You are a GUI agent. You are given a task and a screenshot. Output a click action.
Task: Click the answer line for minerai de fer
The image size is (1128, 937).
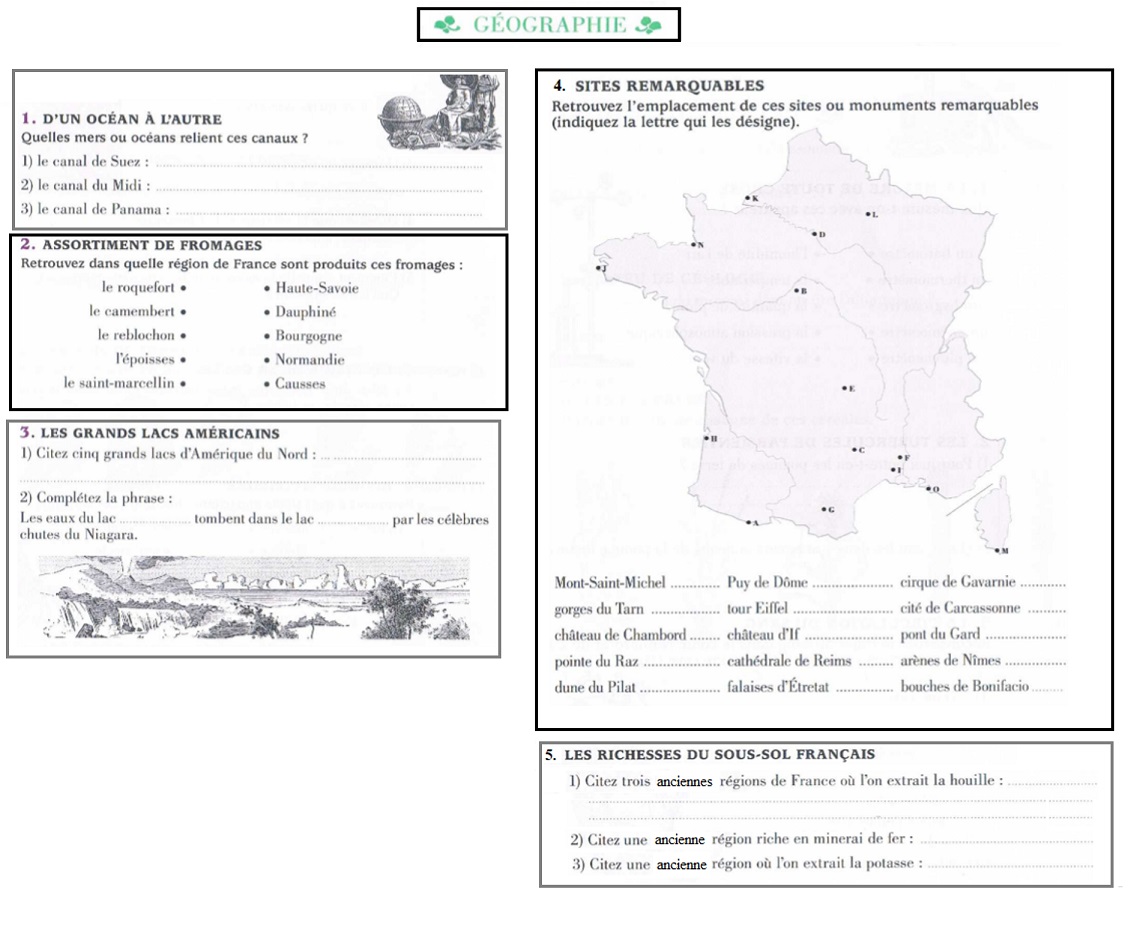tap(1005, 840)
